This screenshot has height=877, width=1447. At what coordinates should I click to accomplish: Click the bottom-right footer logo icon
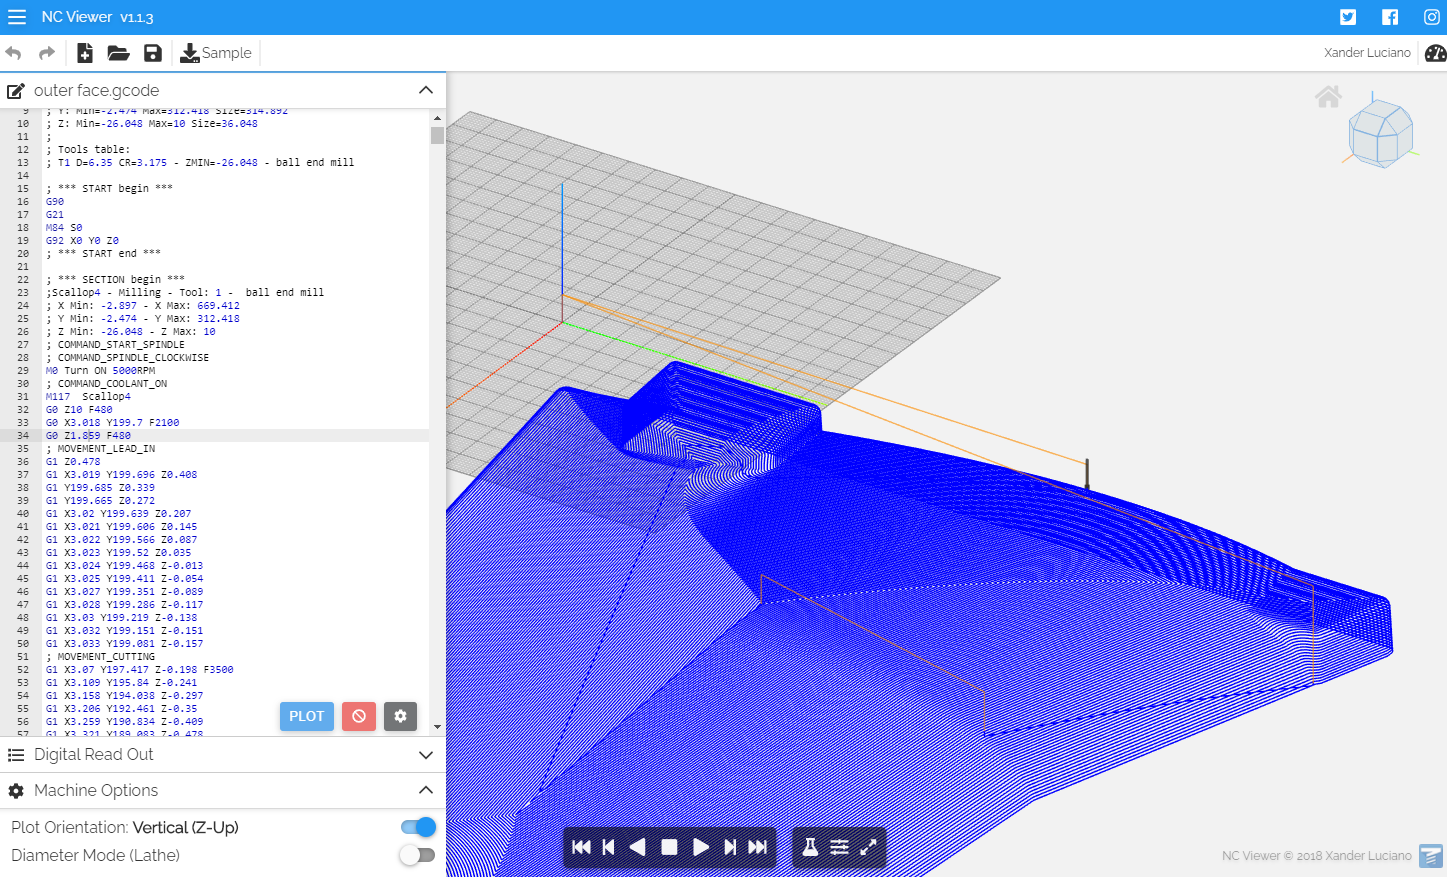[1431, 856]
